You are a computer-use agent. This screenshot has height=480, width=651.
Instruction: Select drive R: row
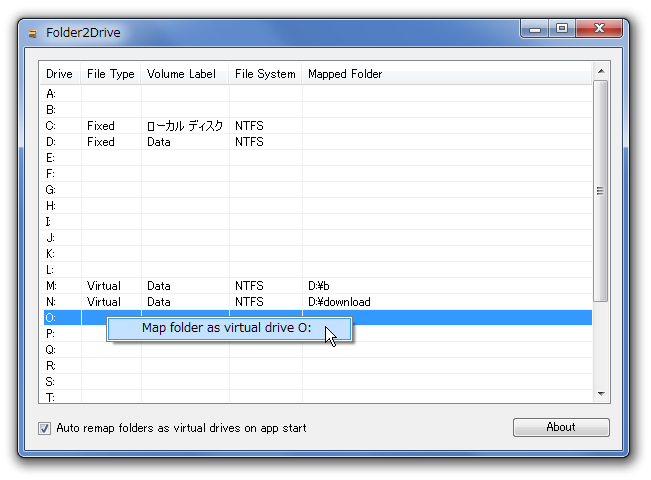(x=316, y=366)
